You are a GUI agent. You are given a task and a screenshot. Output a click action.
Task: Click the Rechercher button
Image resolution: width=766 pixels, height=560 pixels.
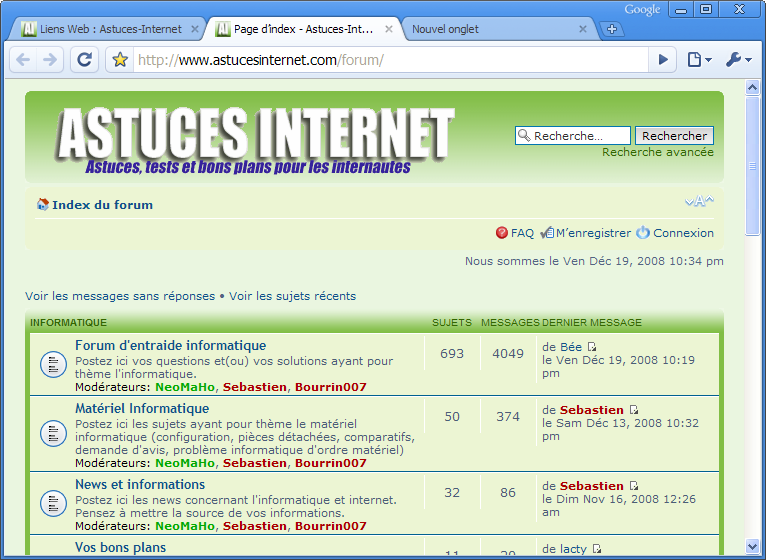[674, 135]
